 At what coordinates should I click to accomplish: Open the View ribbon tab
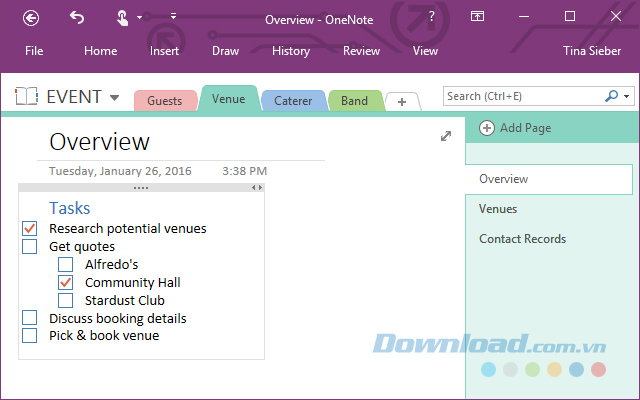tap(425, 51)
